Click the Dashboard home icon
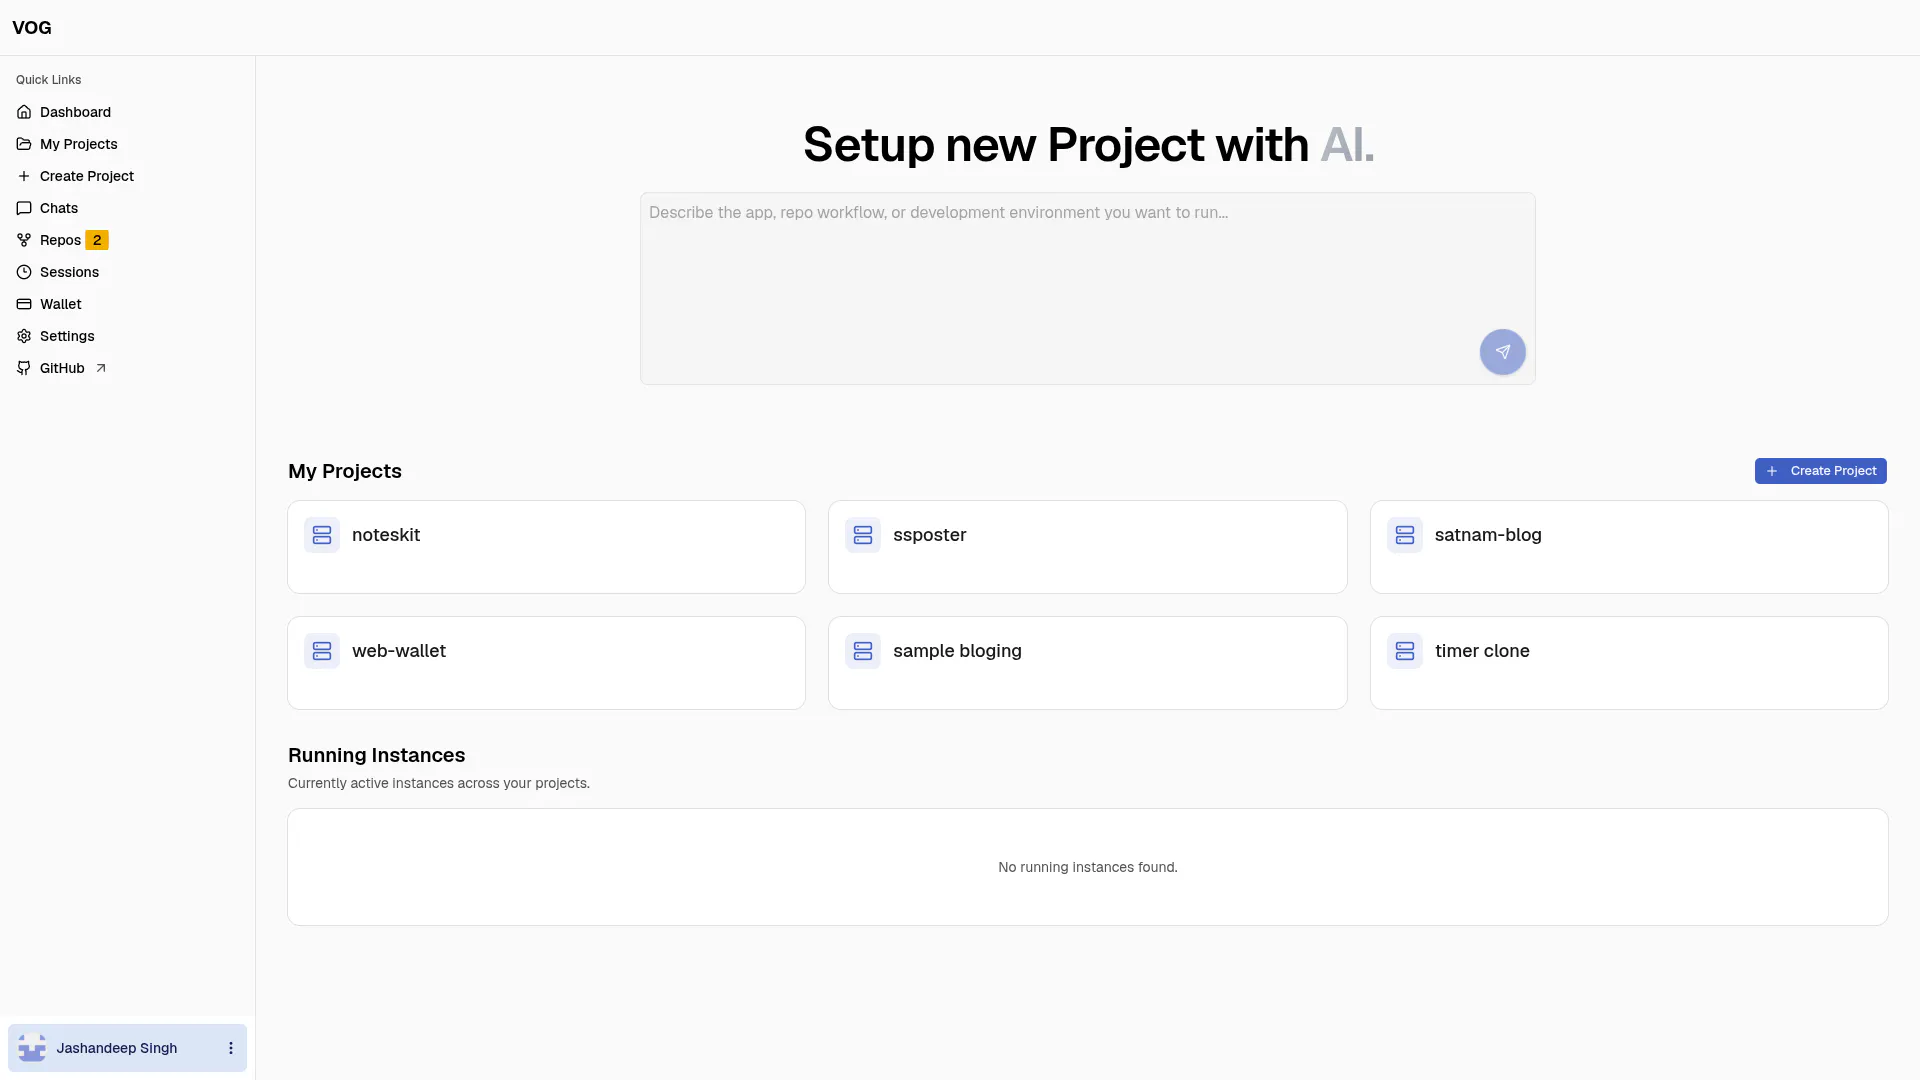1920x1080 pixels. (24, 112)
